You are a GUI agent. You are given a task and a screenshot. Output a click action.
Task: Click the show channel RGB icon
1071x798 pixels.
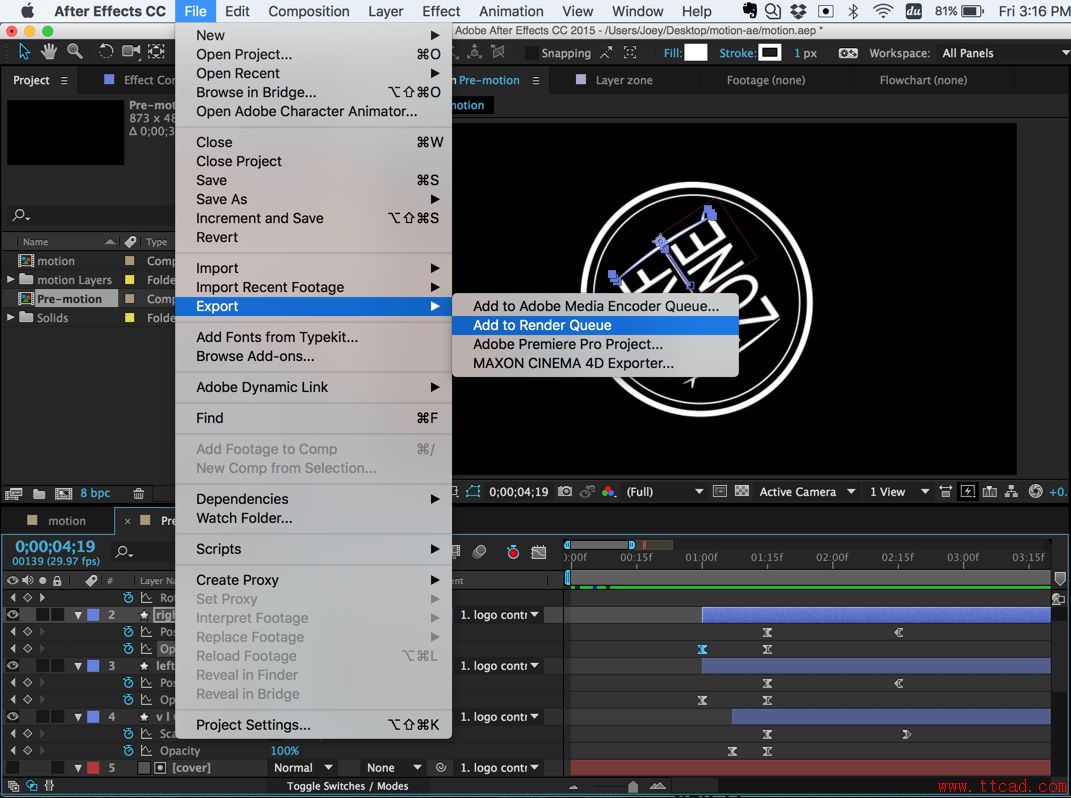click(608, 492)
